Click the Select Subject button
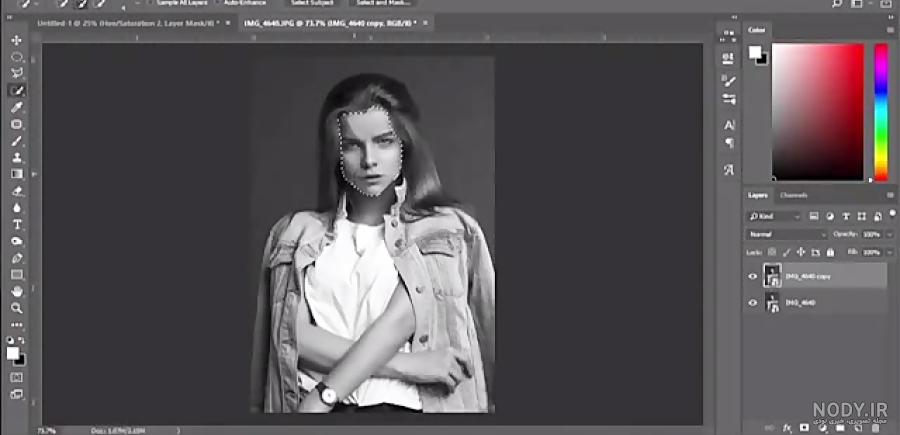 pos(312,3)
